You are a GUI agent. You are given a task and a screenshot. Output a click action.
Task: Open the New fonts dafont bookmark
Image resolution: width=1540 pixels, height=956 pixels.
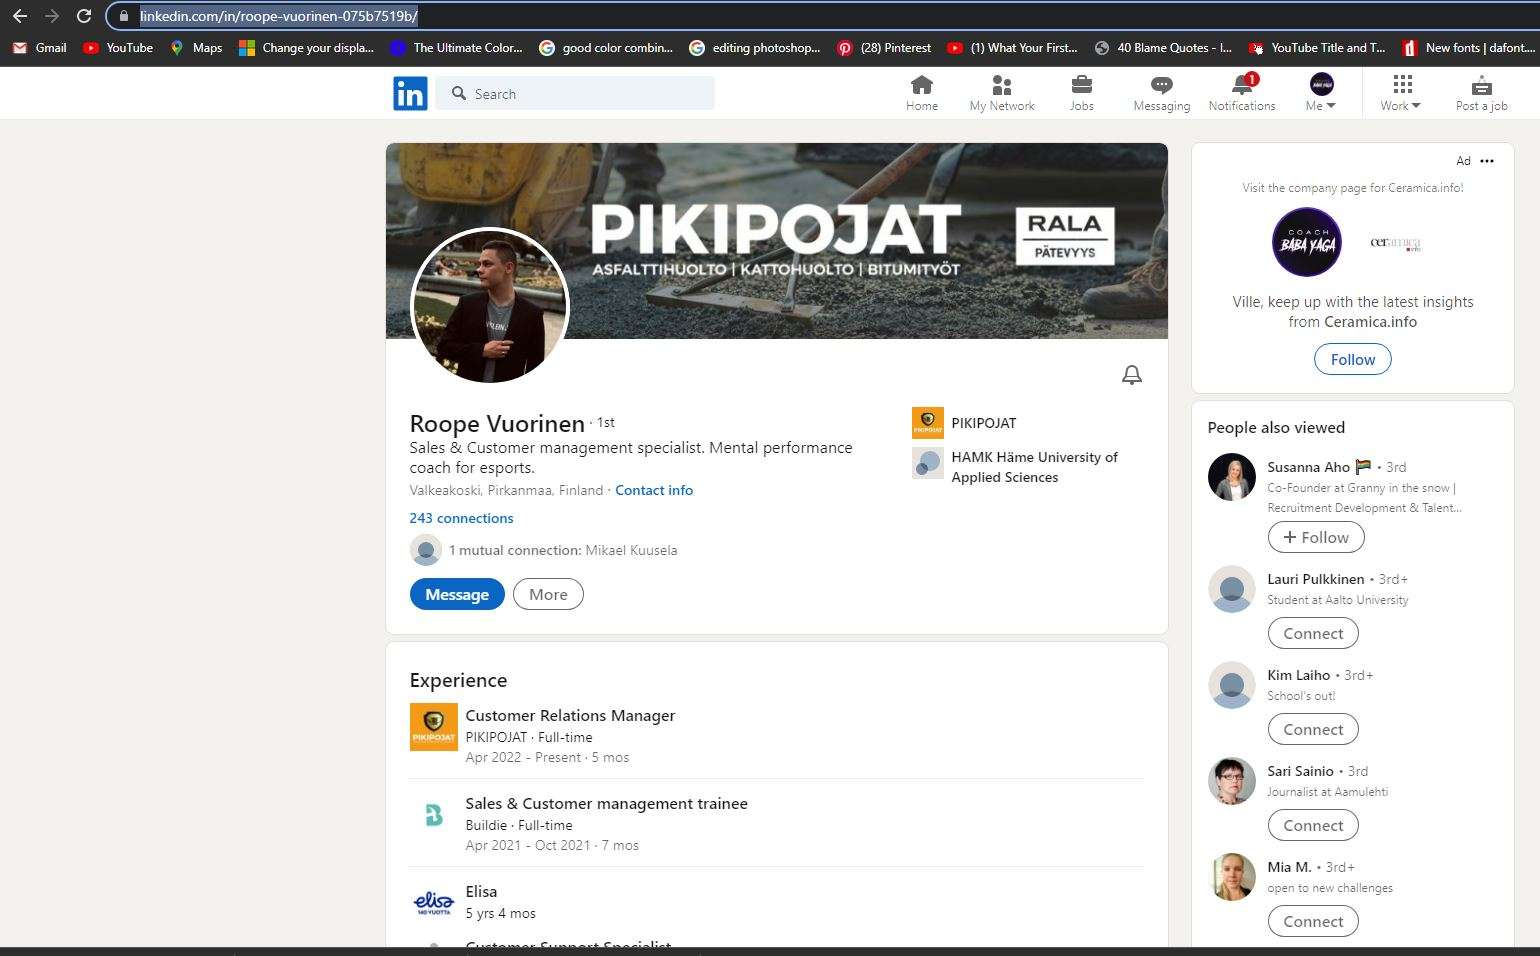1469,47
